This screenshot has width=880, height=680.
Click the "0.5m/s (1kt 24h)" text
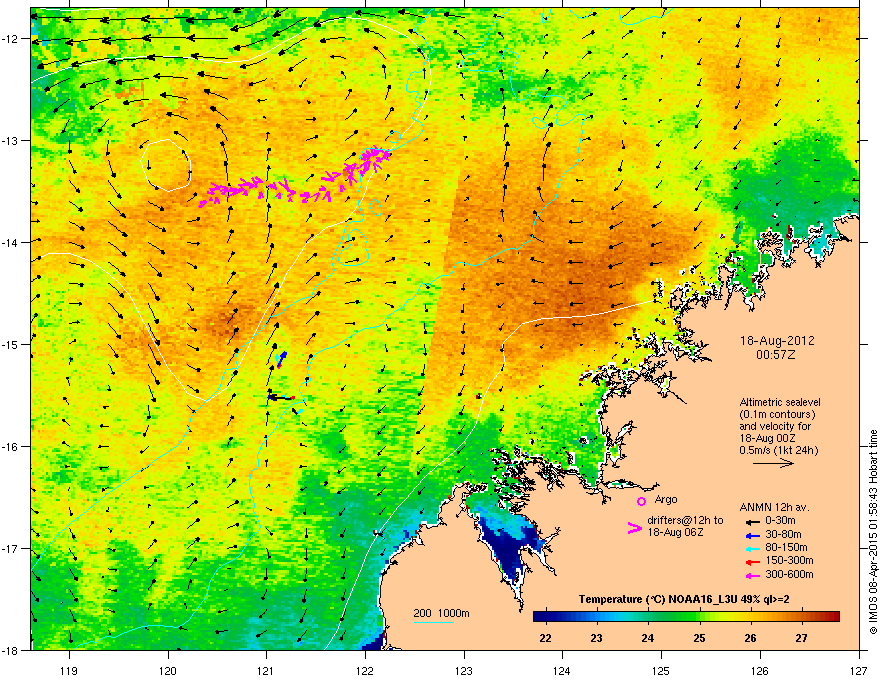[779, 450]
